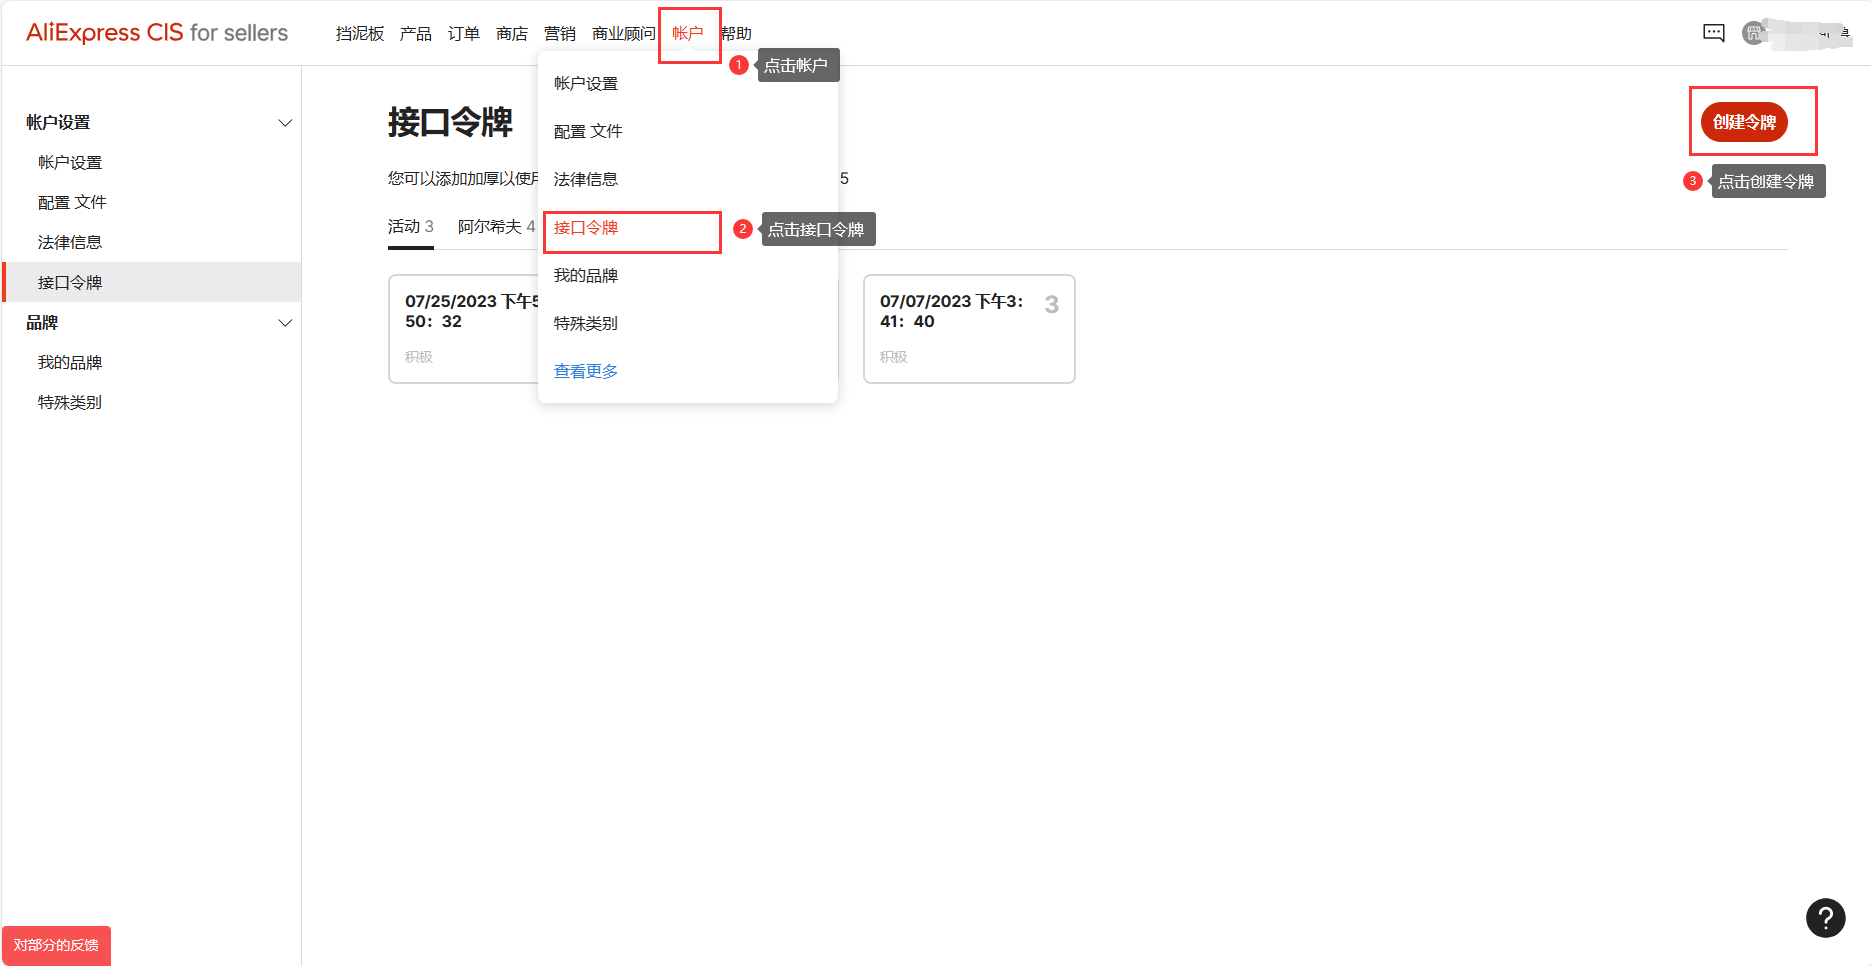
Task: Click the user avatar icon
Action: [1754, 33]
